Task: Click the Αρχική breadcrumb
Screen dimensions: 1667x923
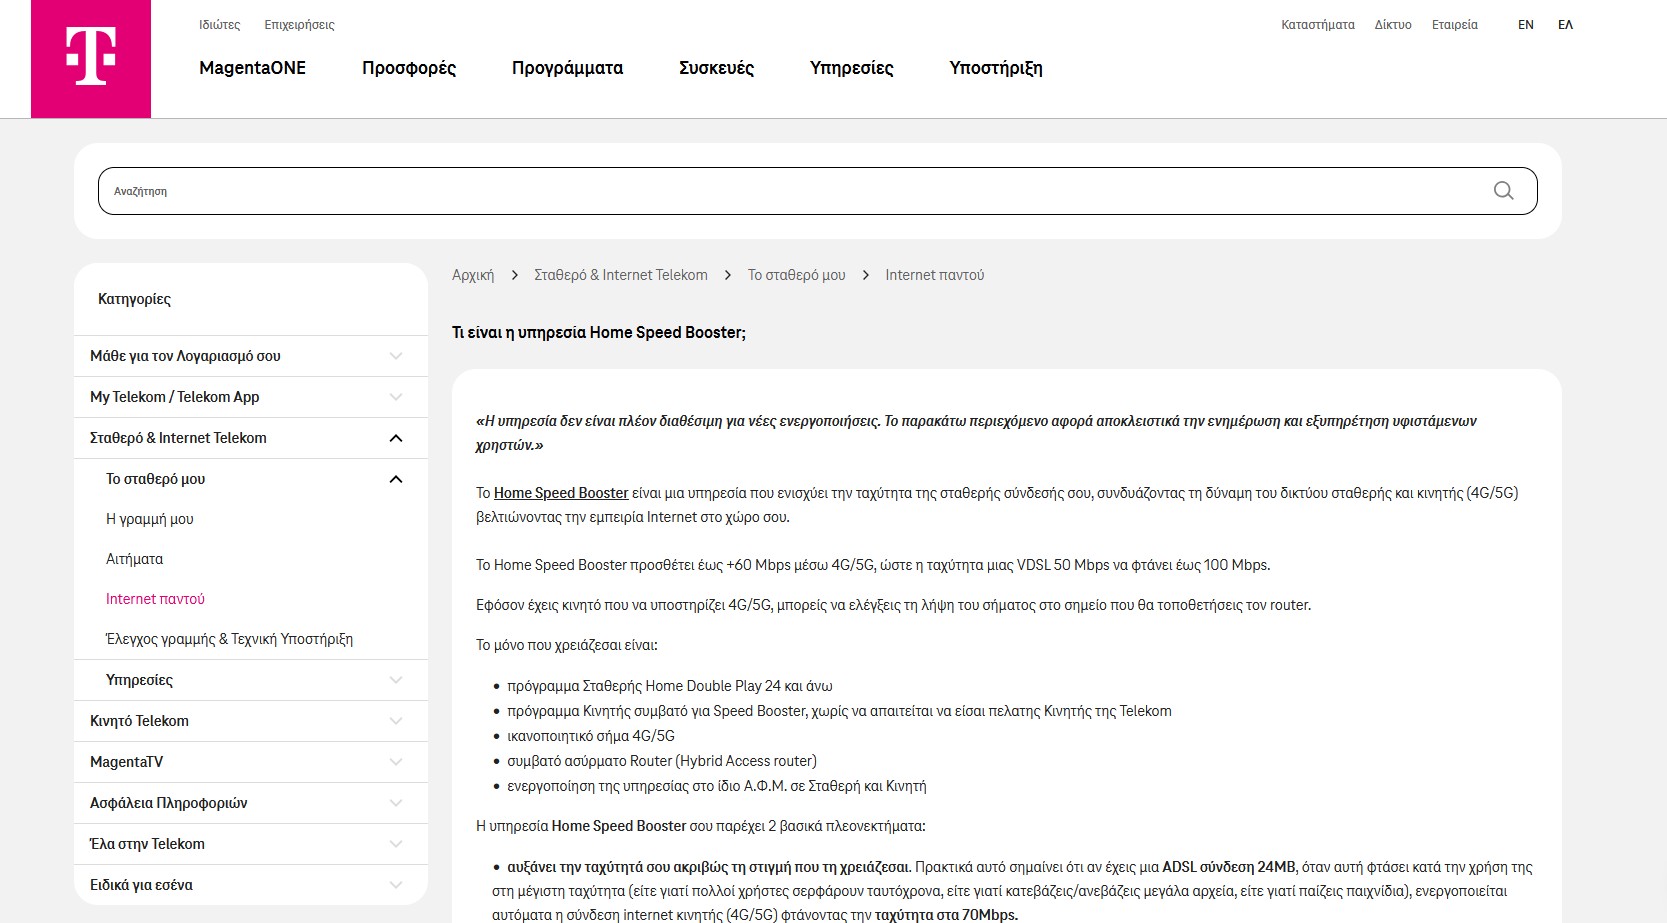Action: pyautogui.click(x=473, y=275)
